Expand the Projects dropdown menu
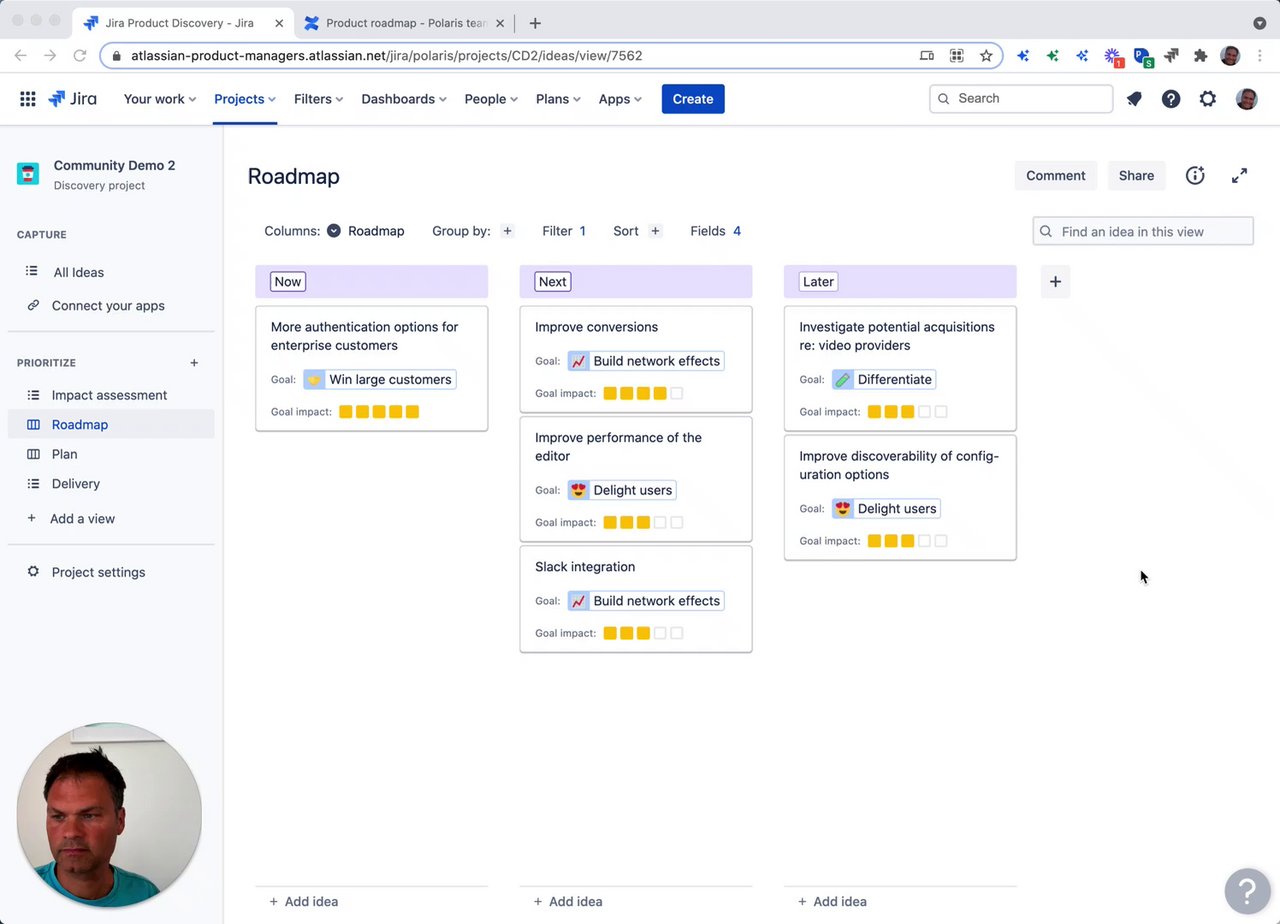Viewport: 1280px width, 924px height. click(x=244, y=99)
